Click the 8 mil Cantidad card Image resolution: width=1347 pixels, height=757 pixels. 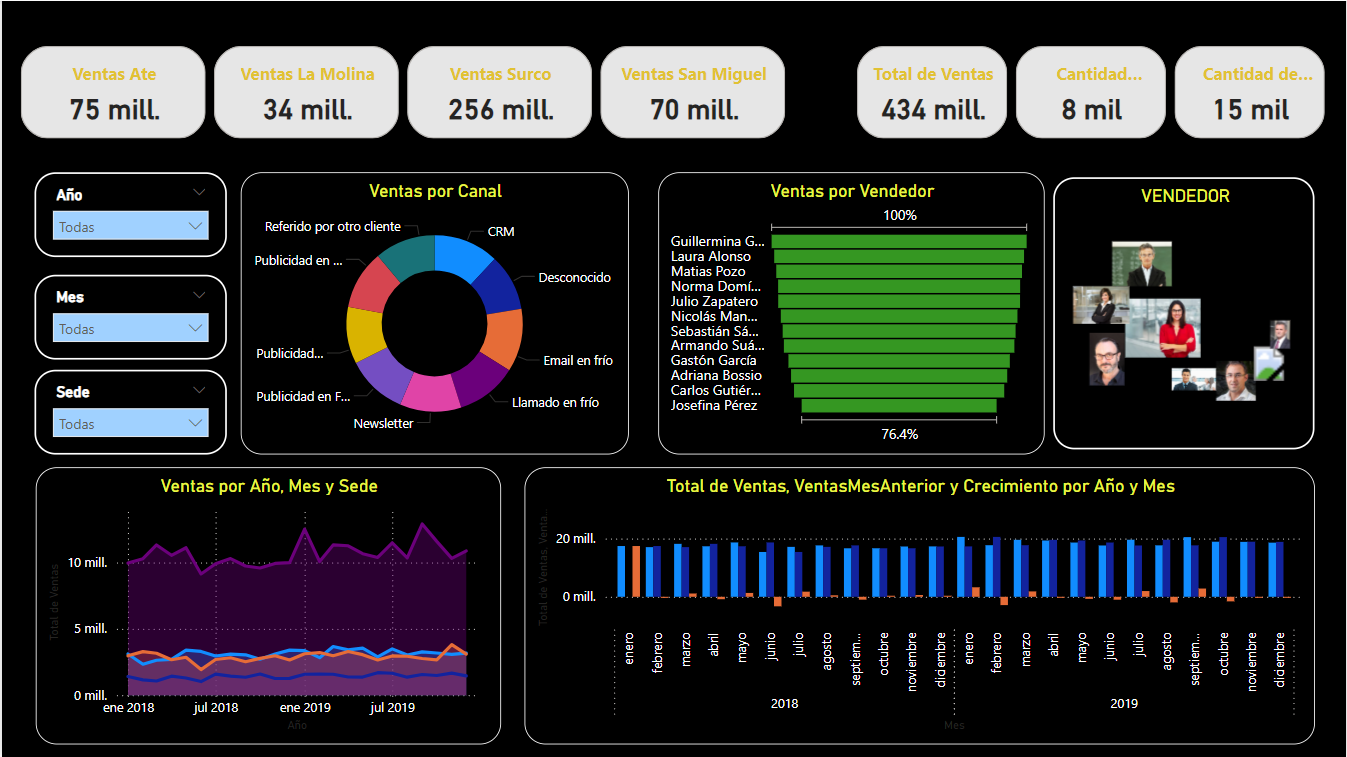coord(1091,92)
